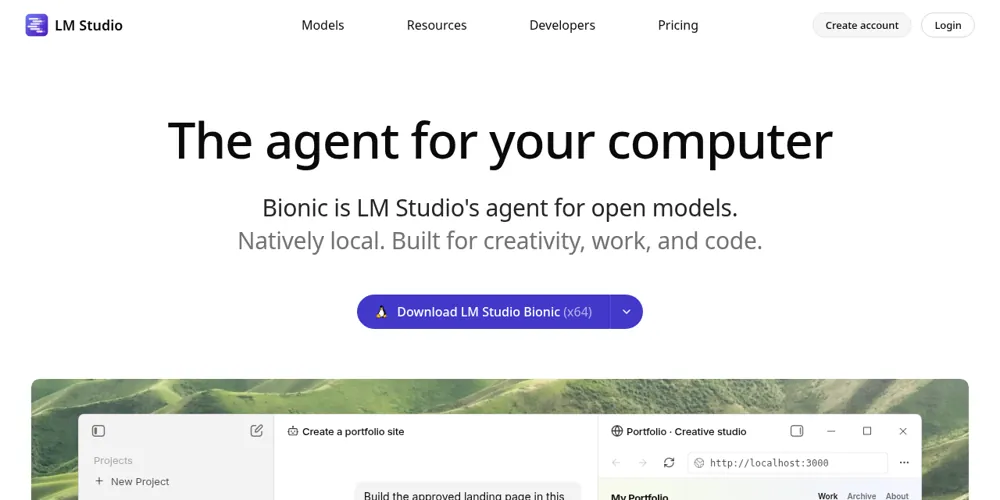
Task: Close the preview app window
Action: [x=903, y=431]
